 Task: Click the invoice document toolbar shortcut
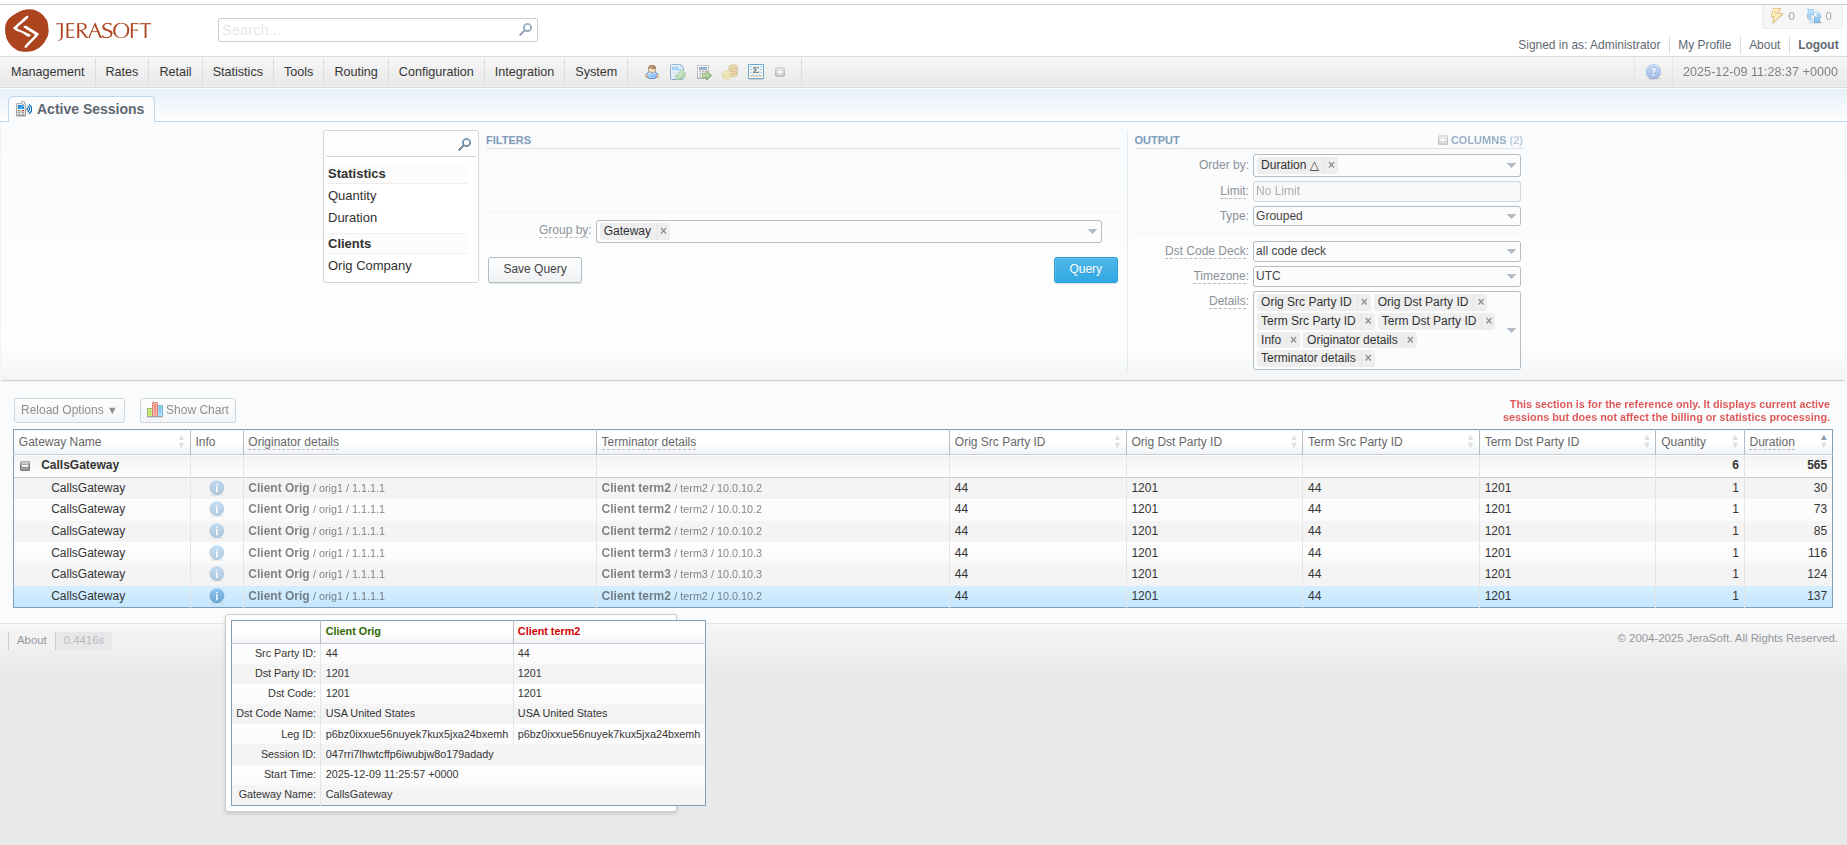(678, 72)
